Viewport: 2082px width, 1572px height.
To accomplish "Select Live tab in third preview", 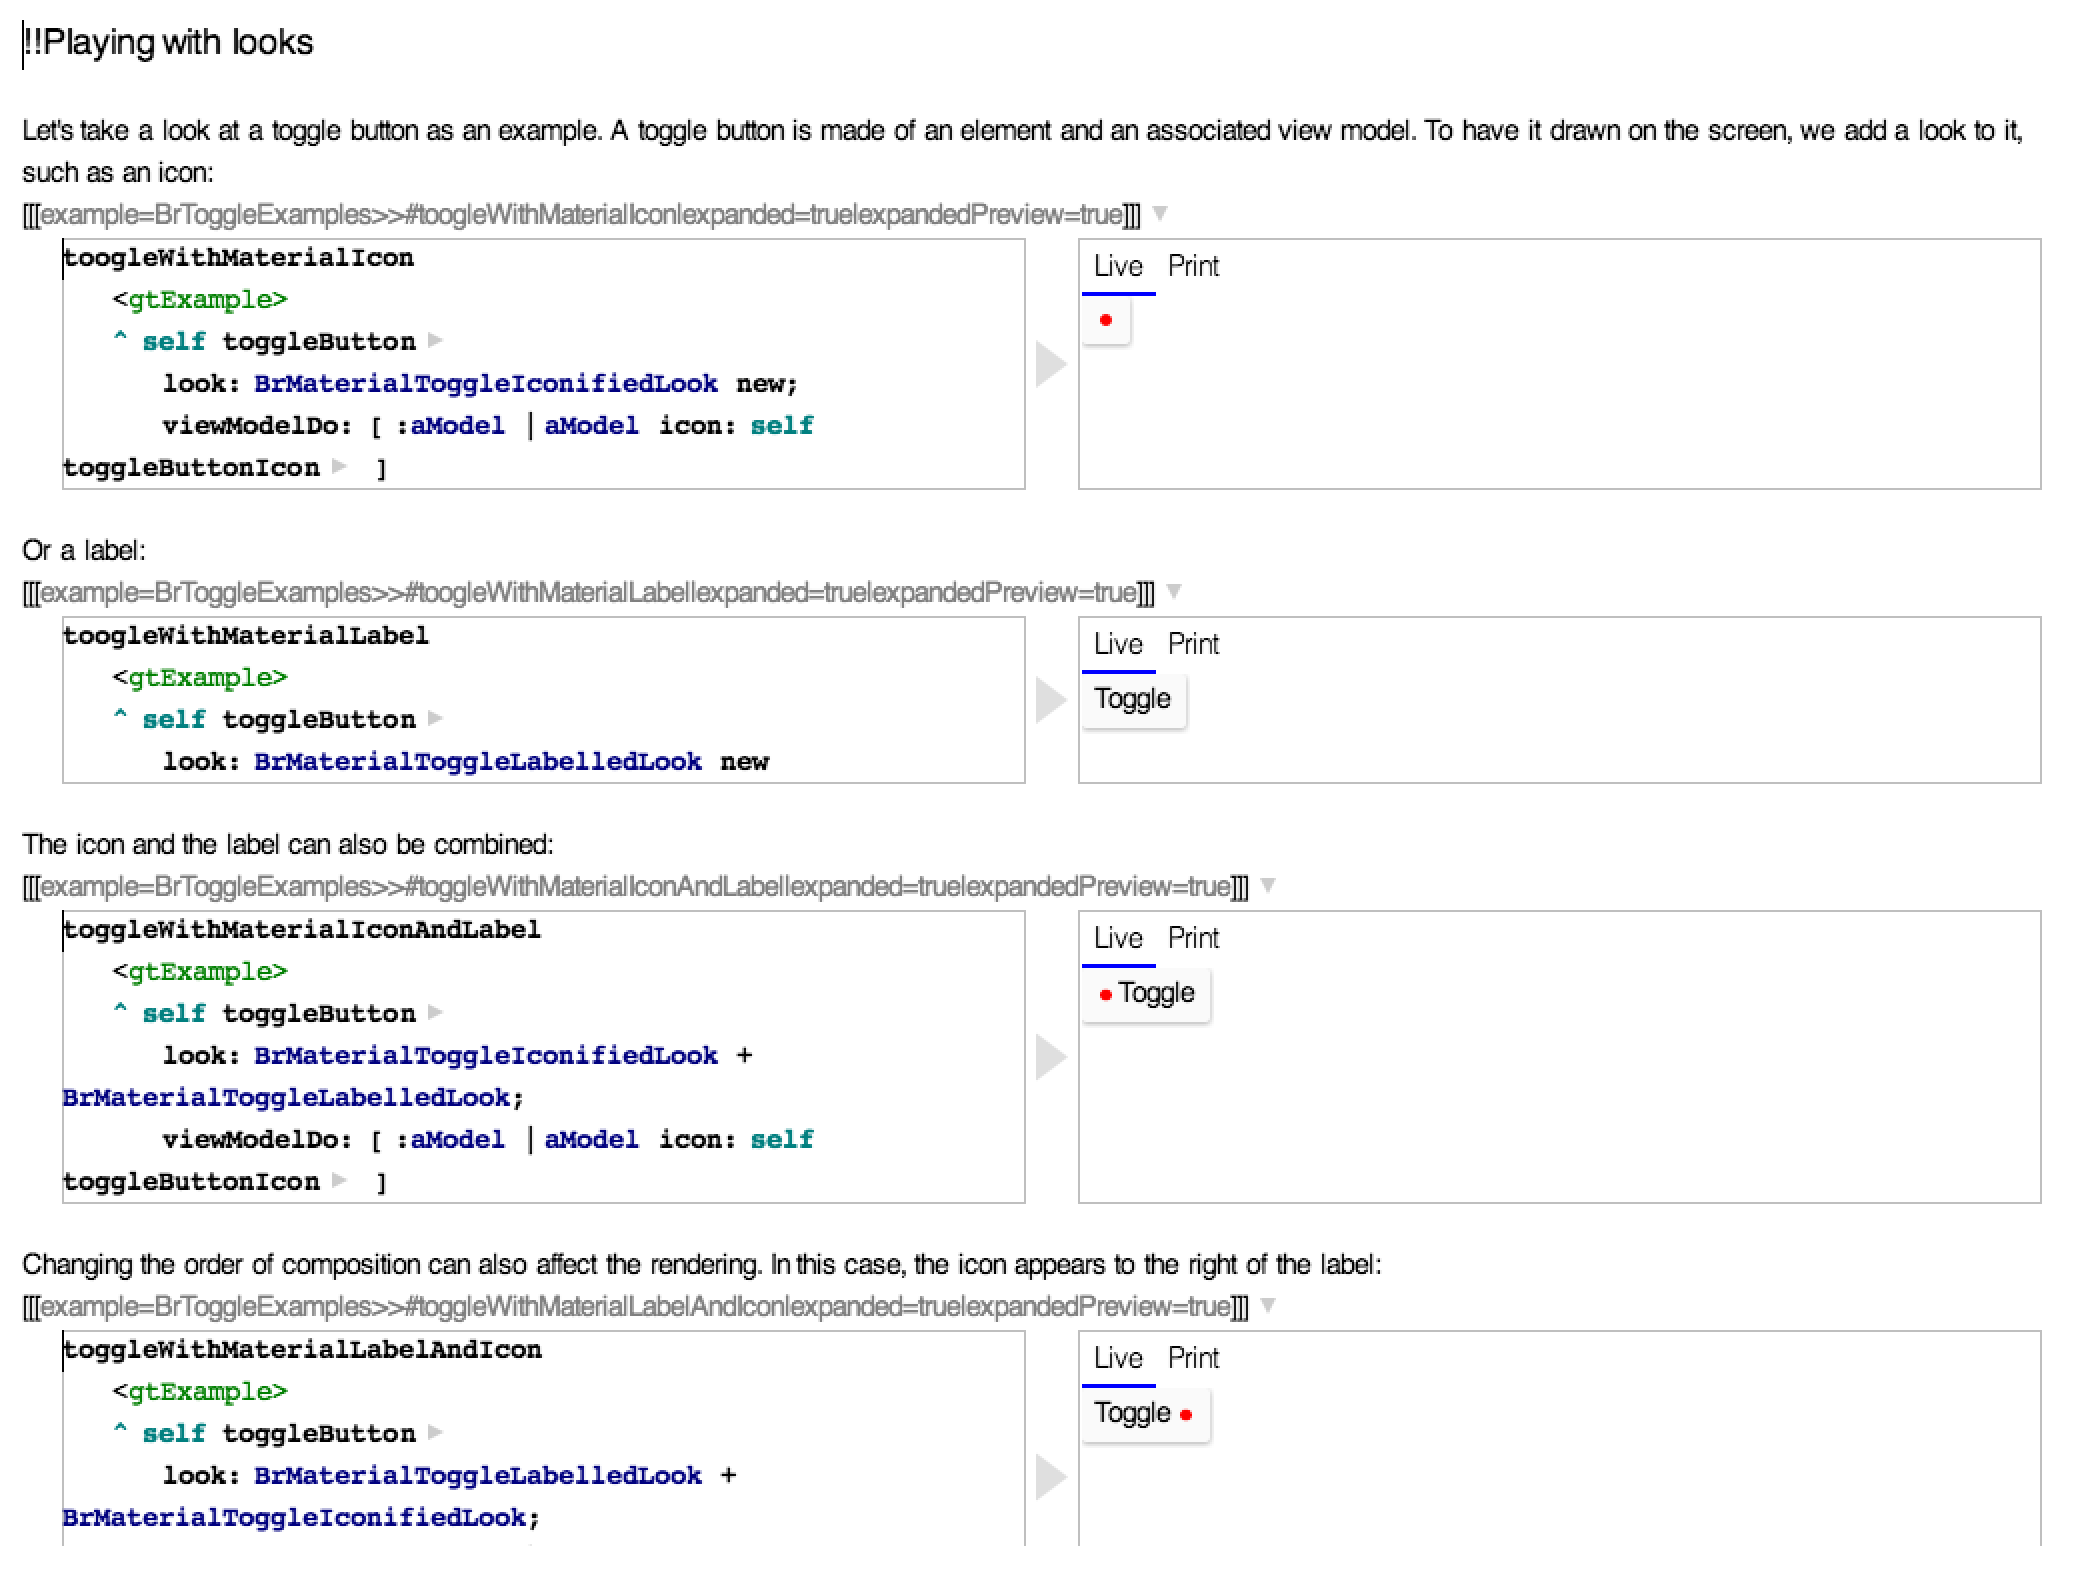I will click(1118, 939).
